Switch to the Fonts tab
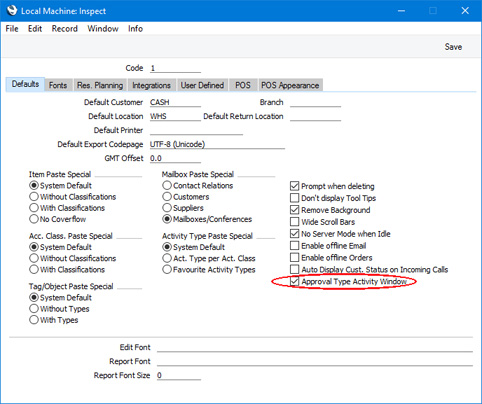 58,85
